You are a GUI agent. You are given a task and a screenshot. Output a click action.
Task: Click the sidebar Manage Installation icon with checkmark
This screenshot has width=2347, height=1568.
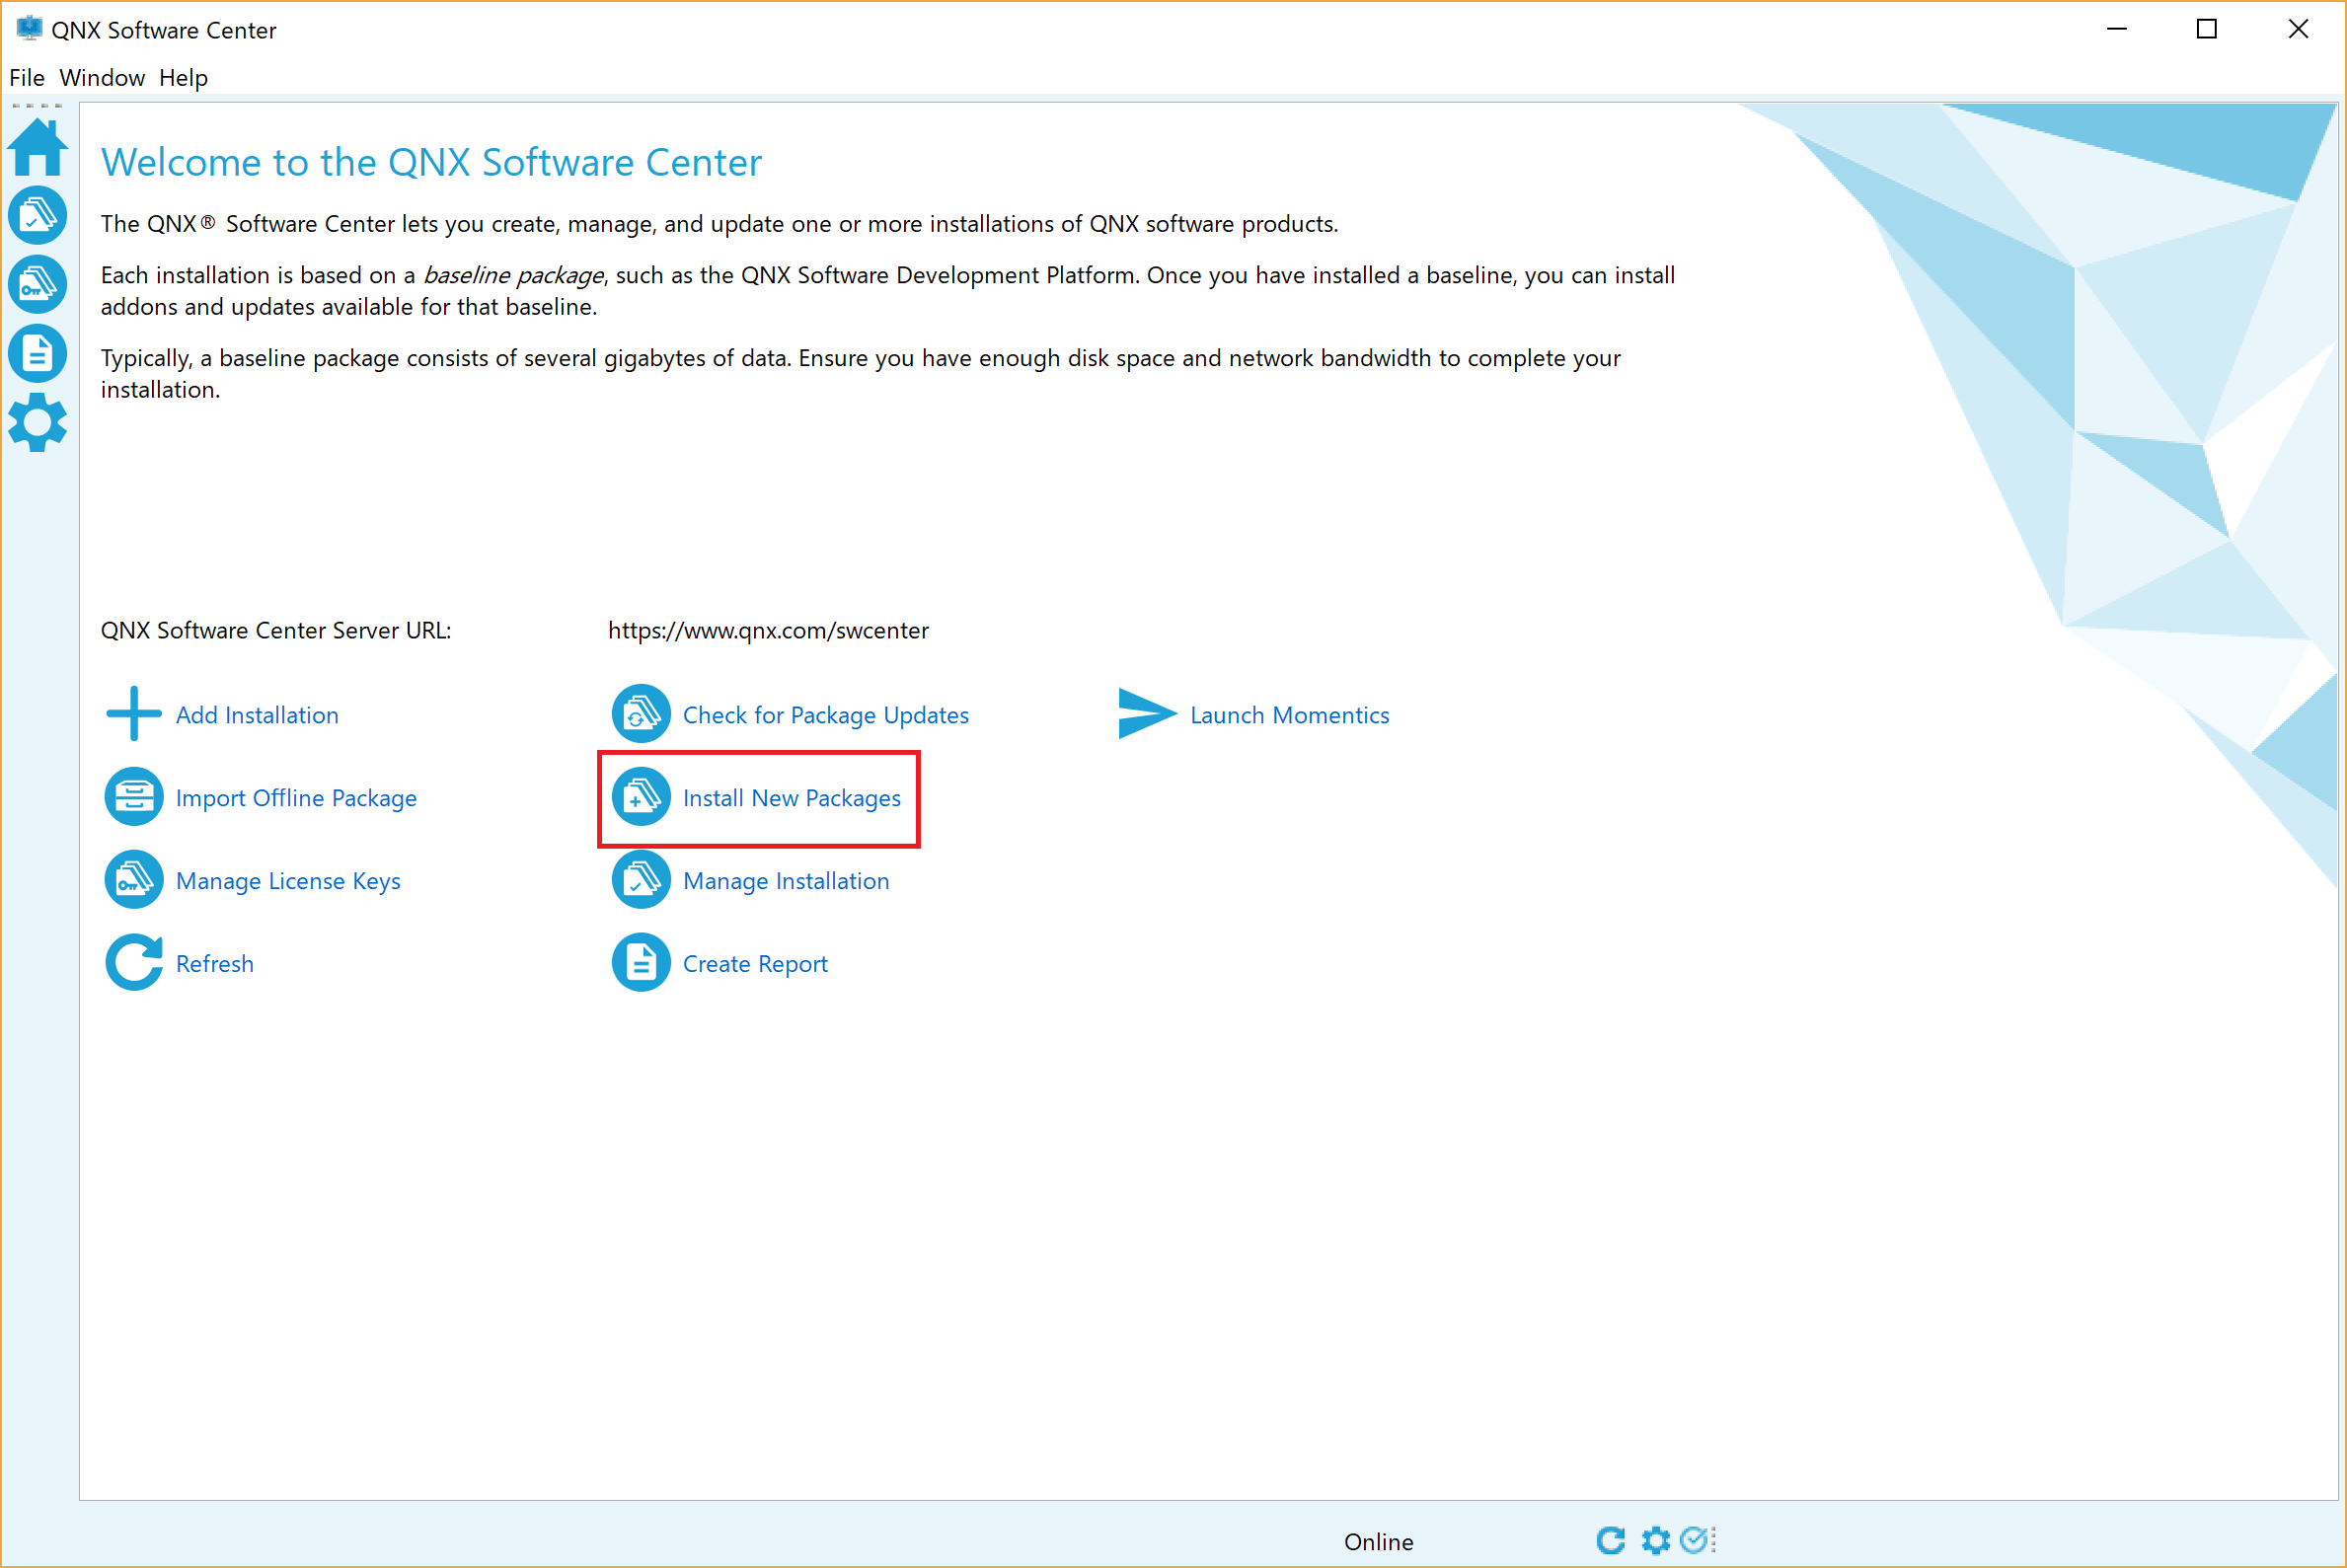click(38, 215)
